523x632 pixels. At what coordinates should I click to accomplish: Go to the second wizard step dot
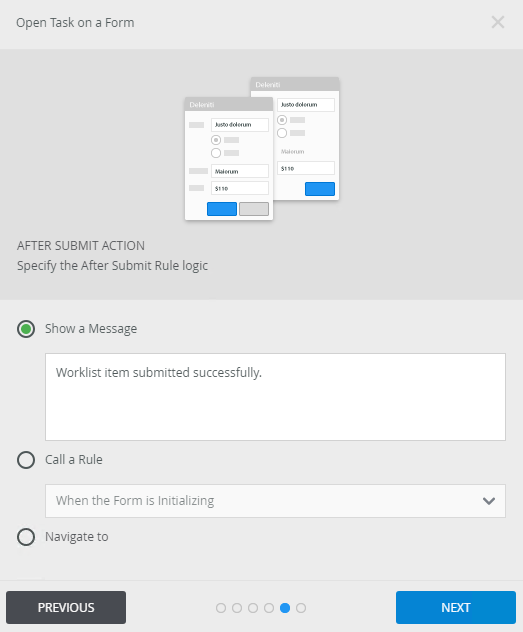tap(237, 608)
